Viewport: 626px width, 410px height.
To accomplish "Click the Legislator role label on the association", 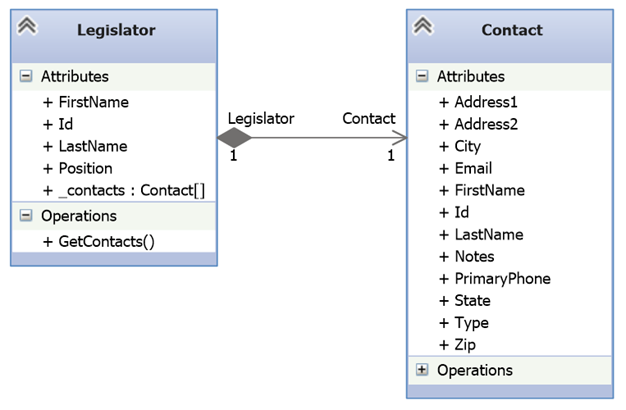I will pyautogui.click(x=261, y=119).
